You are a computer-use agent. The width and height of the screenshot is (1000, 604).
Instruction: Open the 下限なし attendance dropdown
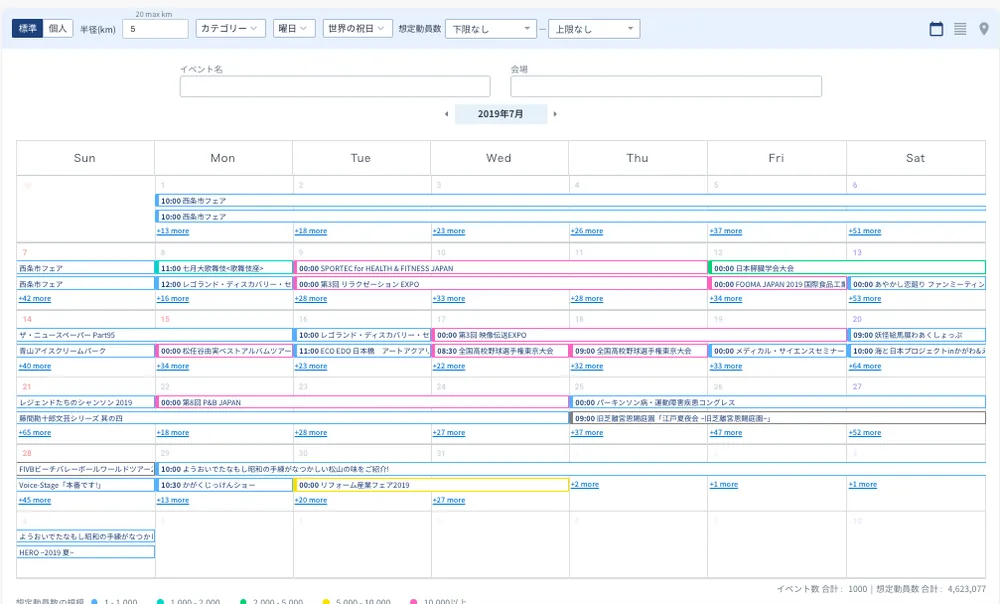490,29
